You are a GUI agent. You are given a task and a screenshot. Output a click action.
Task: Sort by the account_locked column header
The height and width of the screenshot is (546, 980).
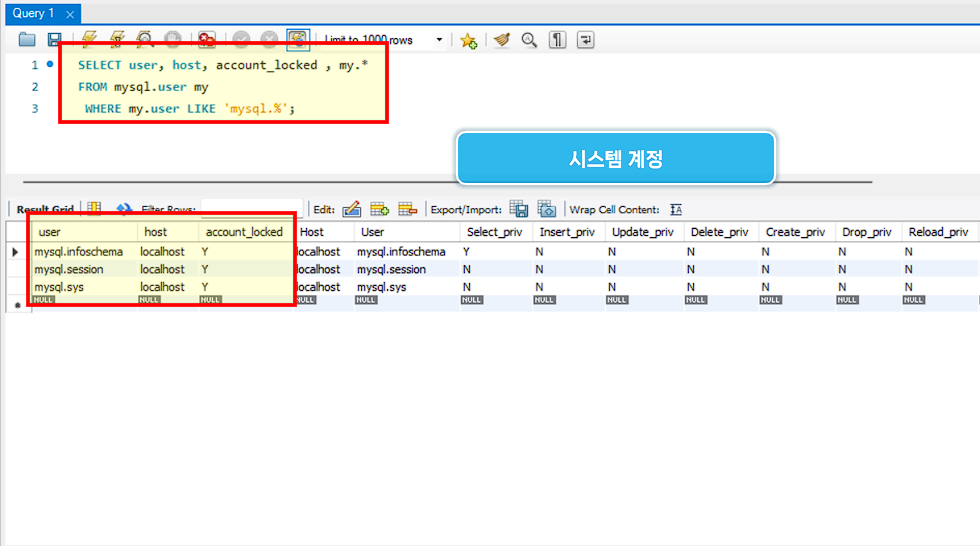(244, 232)
